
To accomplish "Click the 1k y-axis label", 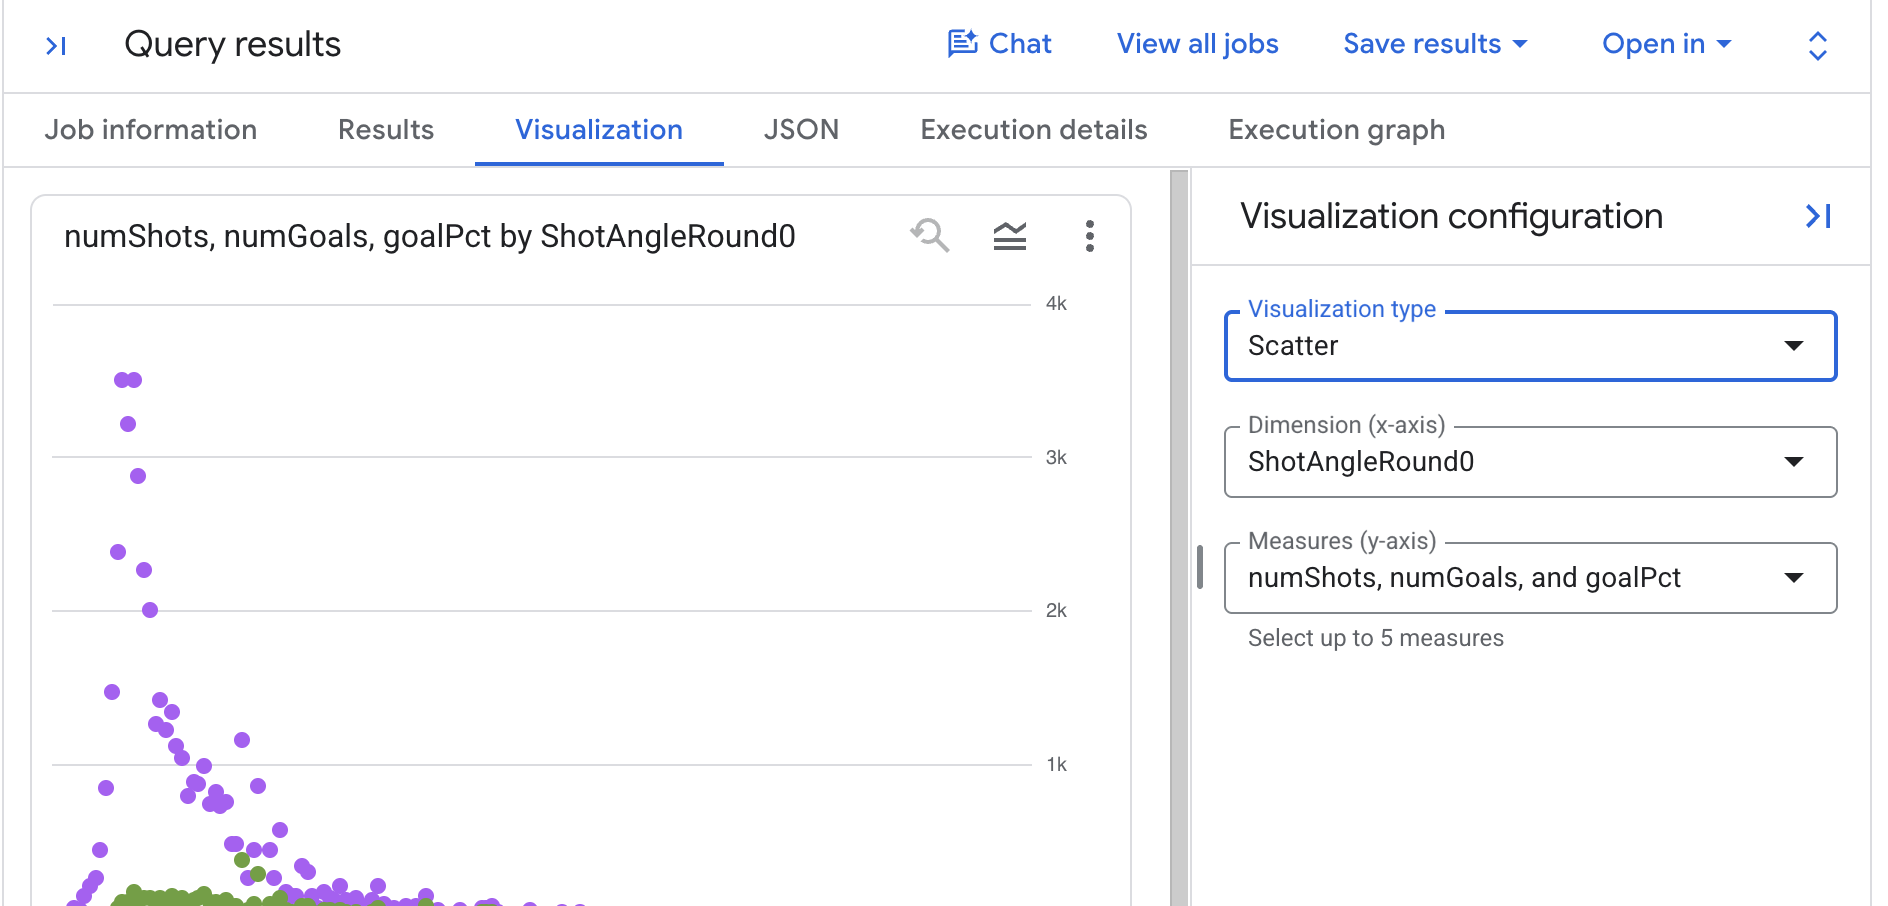I will (x=1056, y=765).
